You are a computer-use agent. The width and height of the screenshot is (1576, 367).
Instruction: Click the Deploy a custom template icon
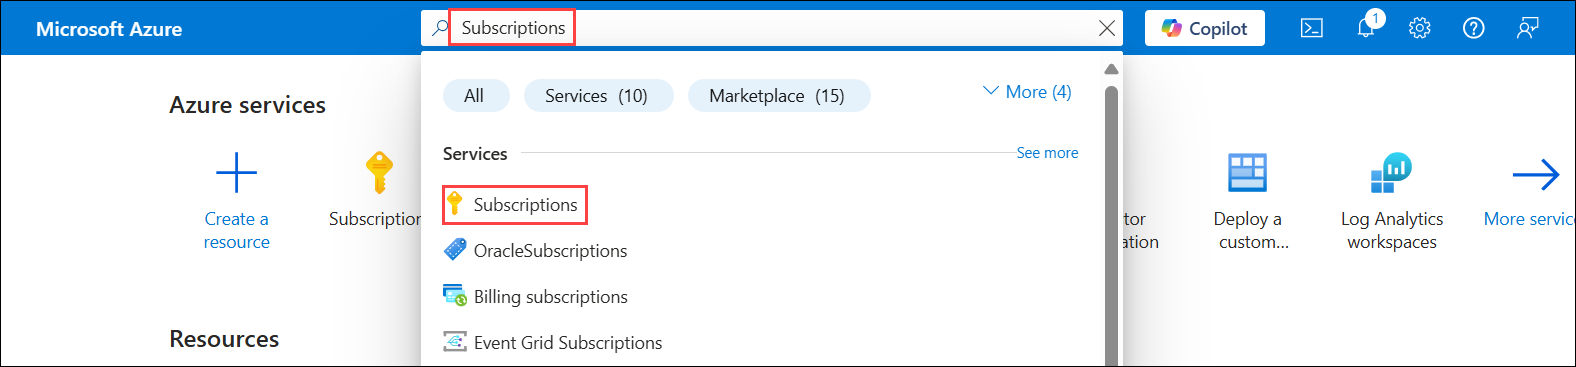(x=1247, y=173)
